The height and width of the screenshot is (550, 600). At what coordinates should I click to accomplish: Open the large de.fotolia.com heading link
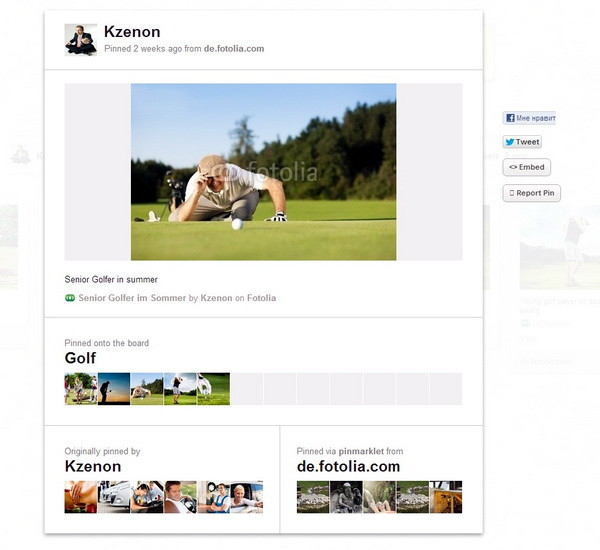click(x=349, y=466)
